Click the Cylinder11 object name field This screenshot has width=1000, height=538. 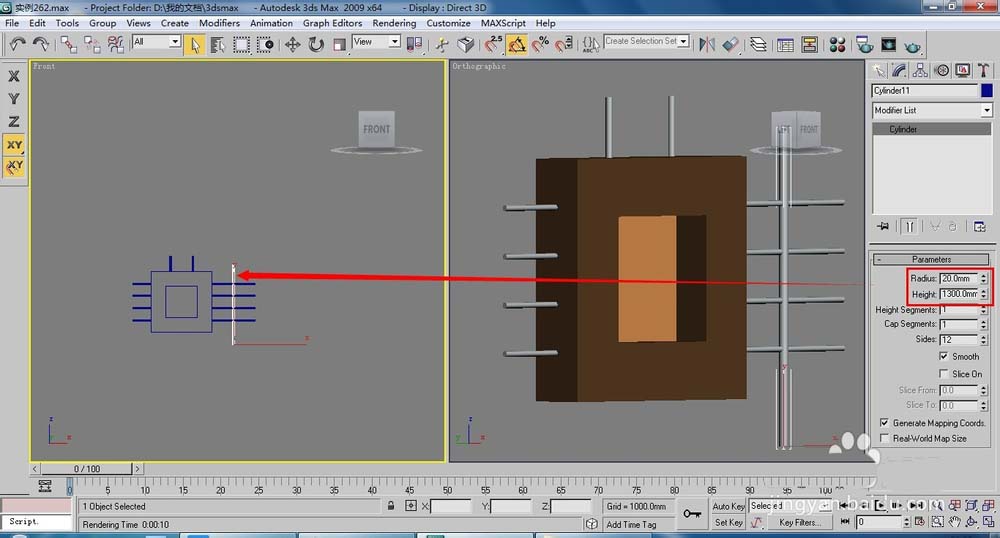(925, 91)
